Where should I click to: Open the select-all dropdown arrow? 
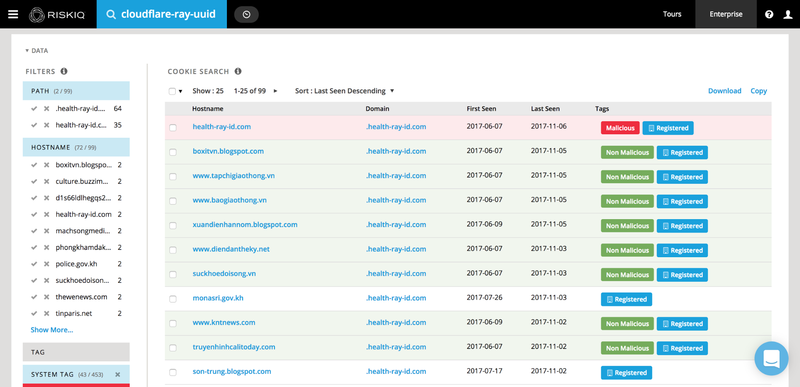click(181, 91)
